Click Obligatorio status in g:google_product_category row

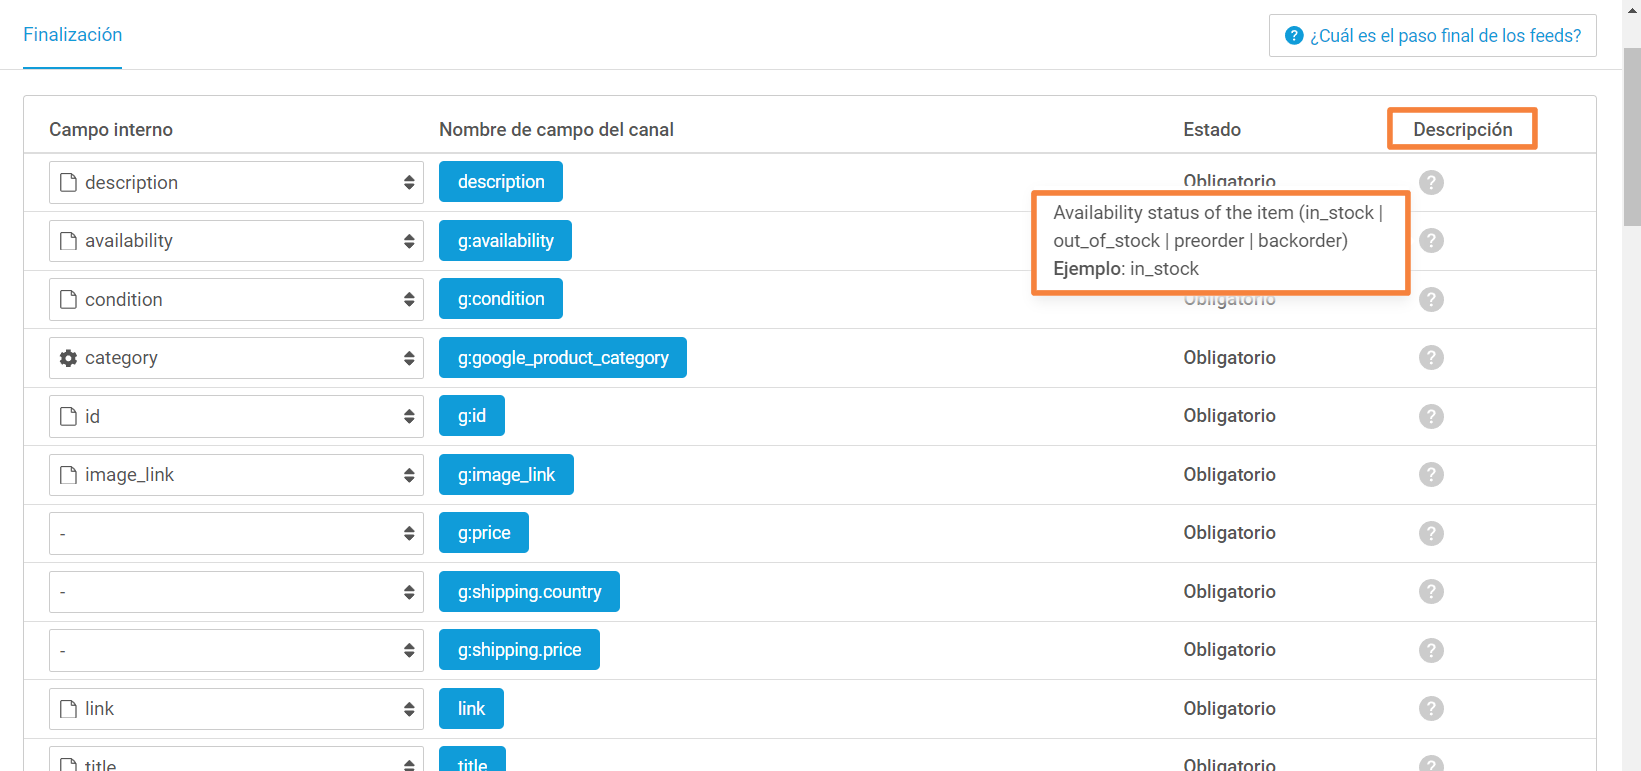(1229, 357)
